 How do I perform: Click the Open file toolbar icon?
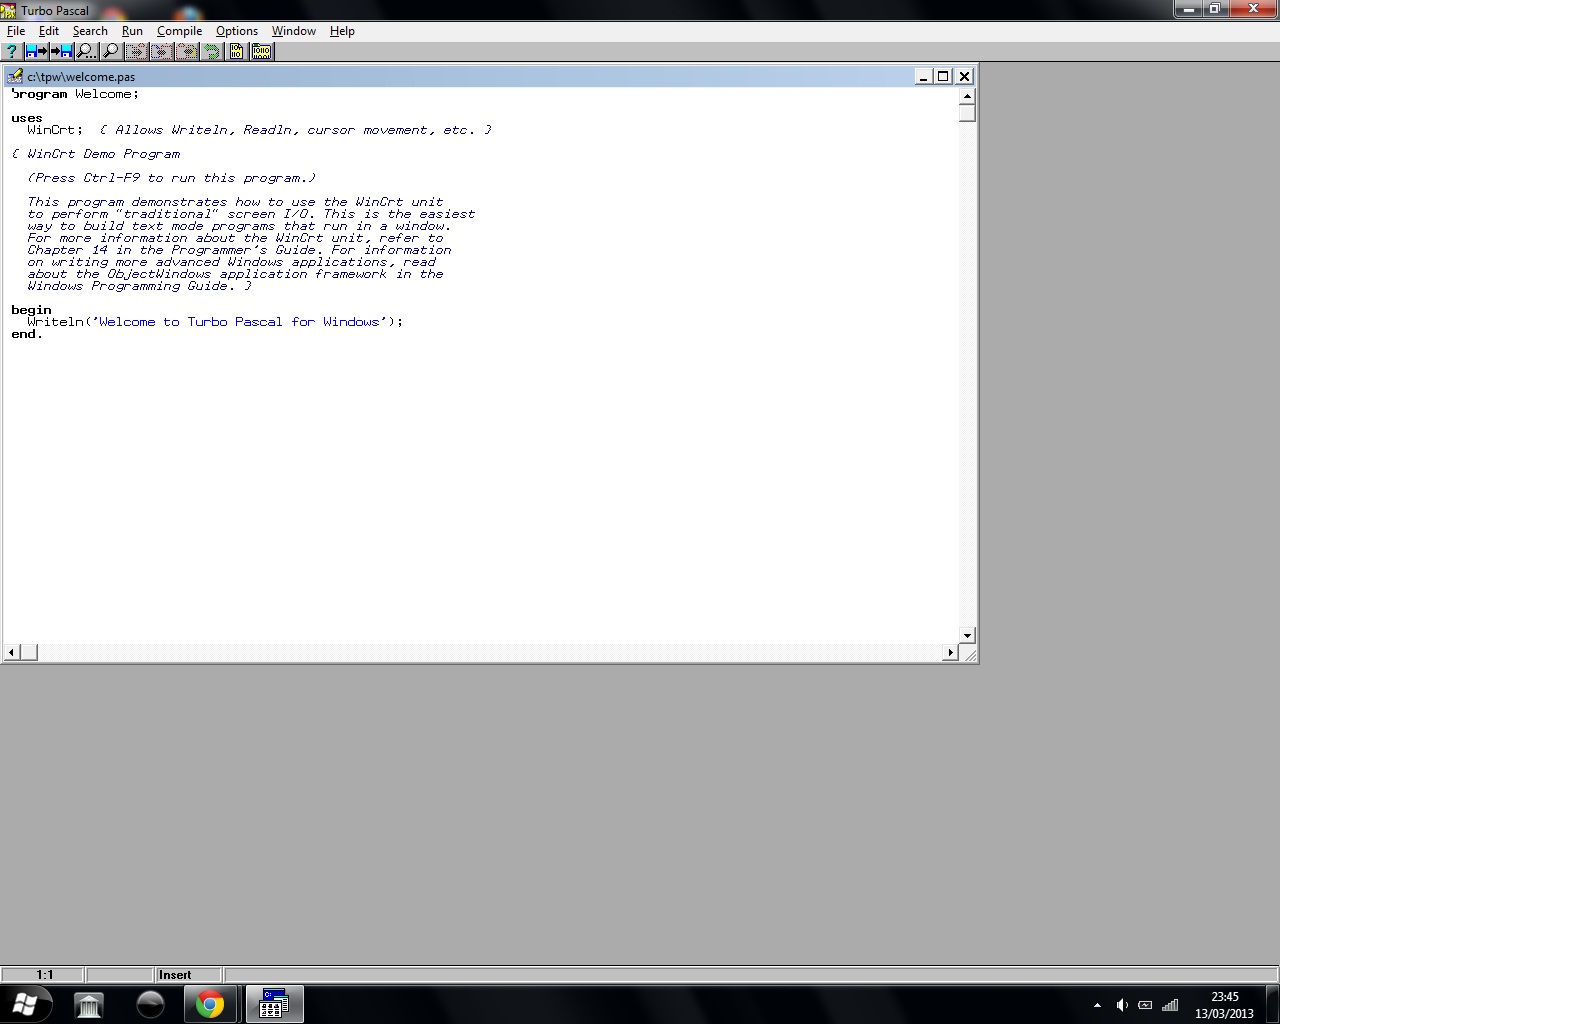(37, 51)
